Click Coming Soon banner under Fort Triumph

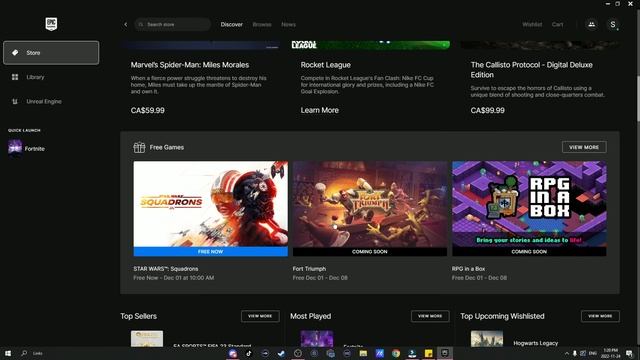(370, 251)
